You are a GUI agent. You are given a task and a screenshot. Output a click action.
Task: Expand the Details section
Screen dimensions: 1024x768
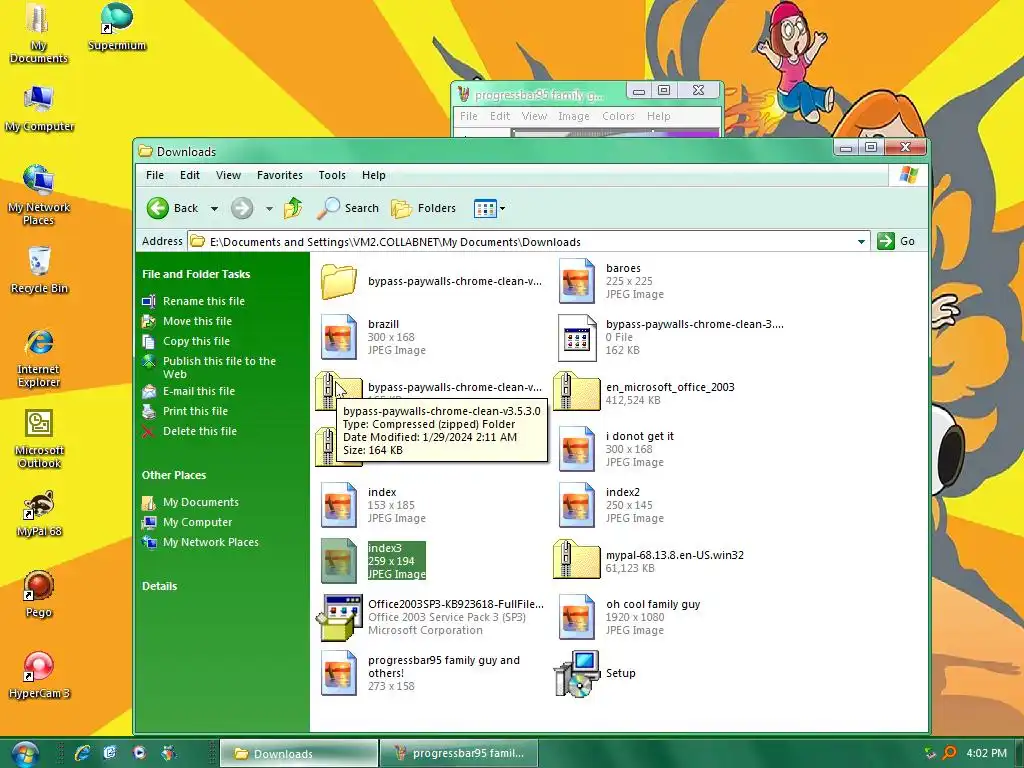[159, 586]
